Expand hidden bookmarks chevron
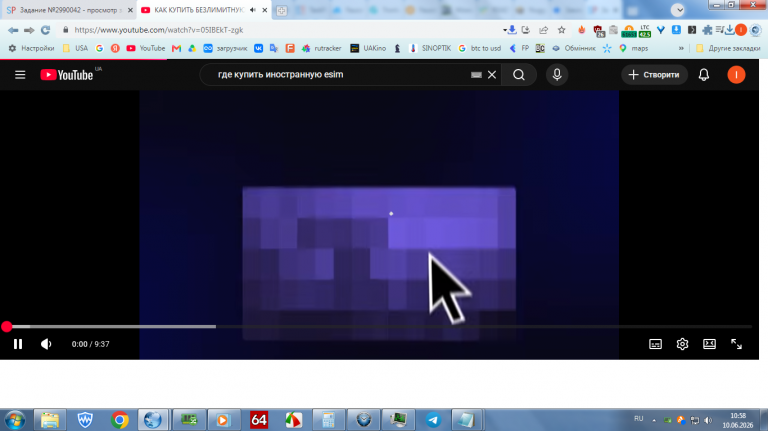The height and width of the screenshot is (431, 768). point(681,48)
